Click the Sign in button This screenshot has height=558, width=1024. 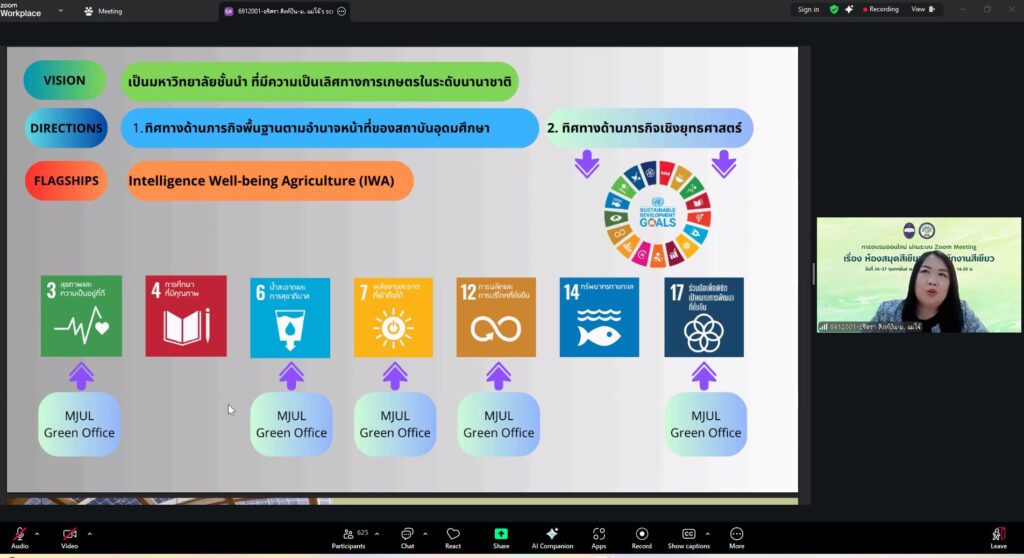tap(808, 9)
